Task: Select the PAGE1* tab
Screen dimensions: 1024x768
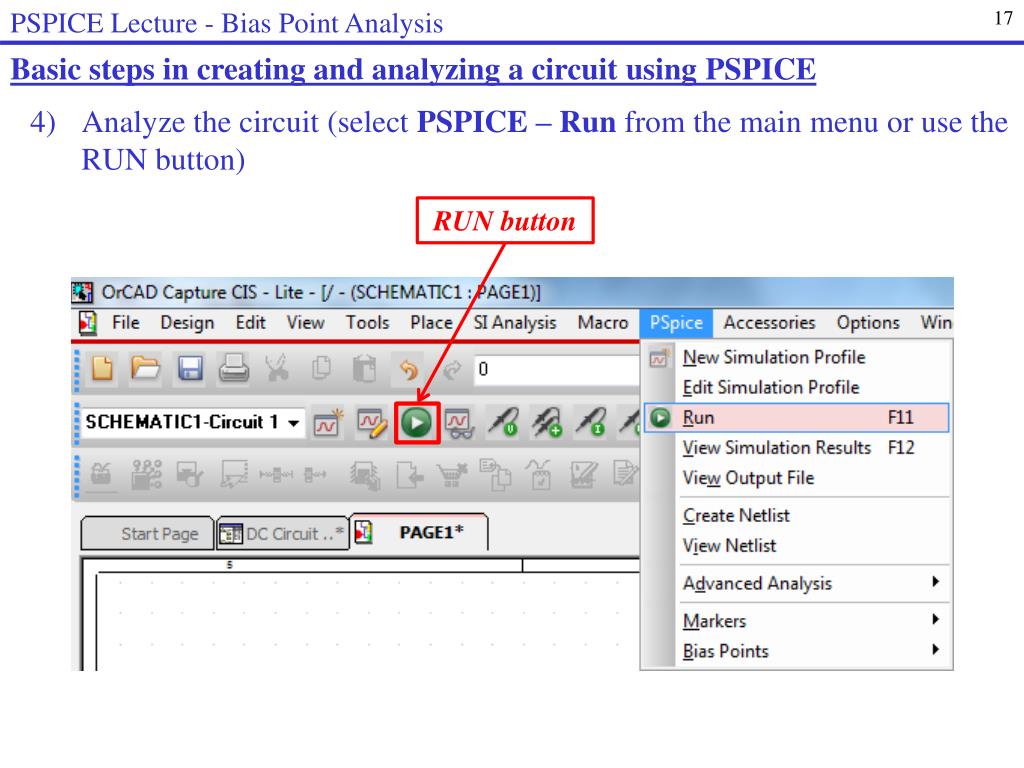Action: point(419,532)
